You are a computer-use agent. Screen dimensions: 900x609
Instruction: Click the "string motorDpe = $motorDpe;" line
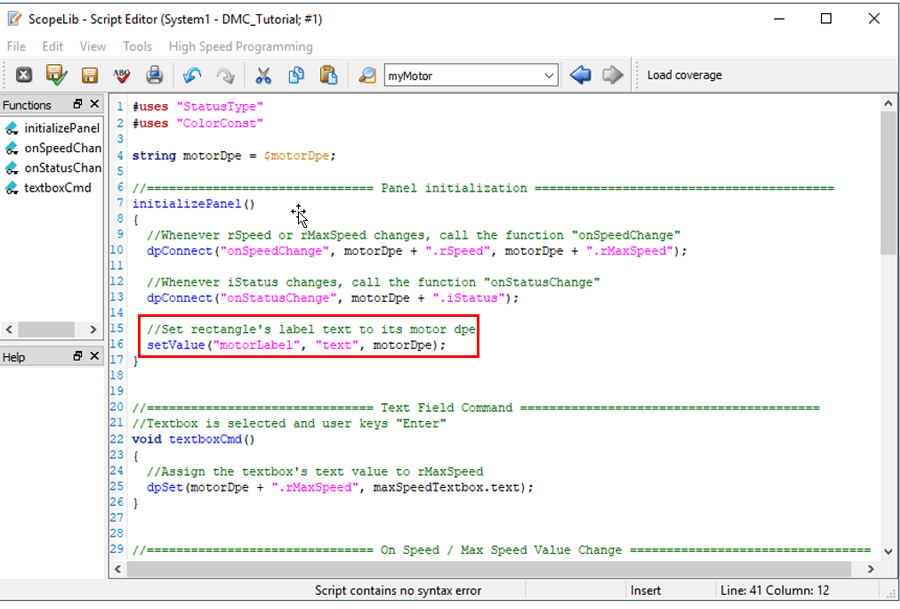(x=234, y=156)
